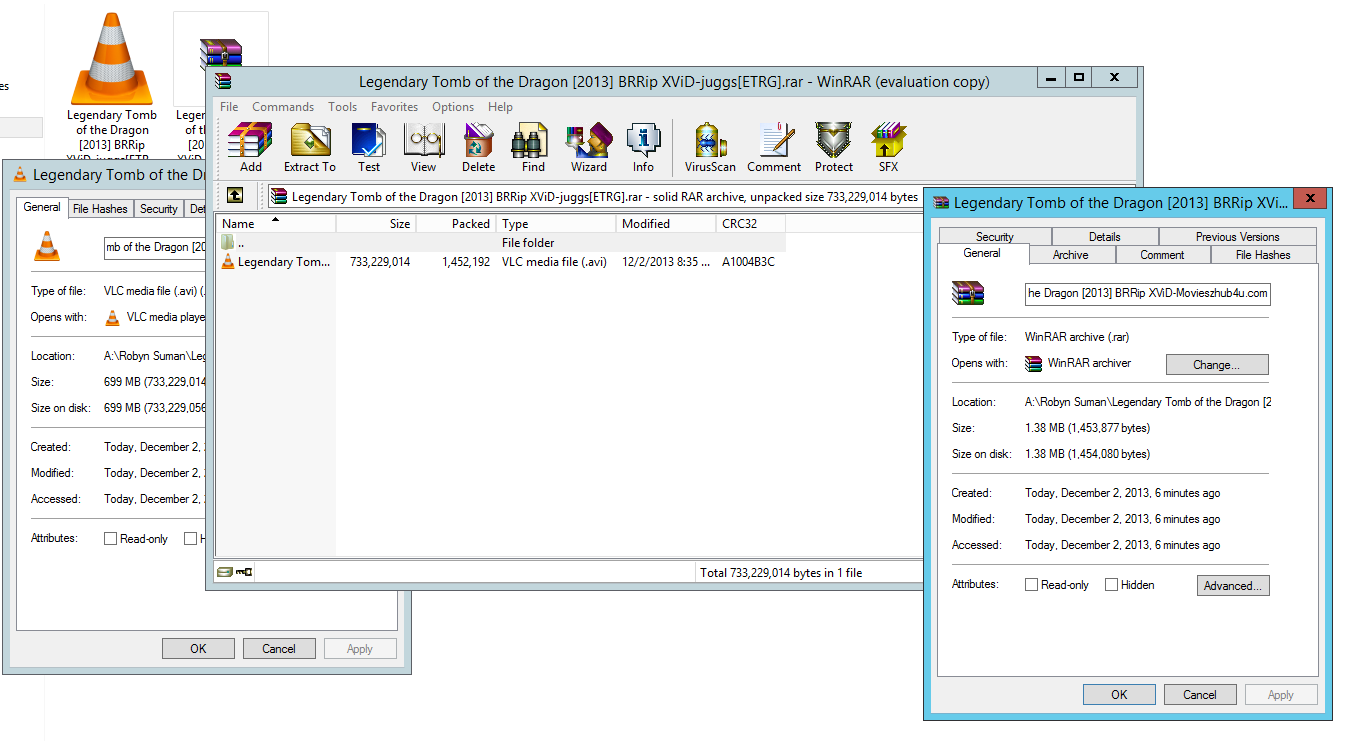Open Tools menu in WinRAR
This screenshot has height=741, width=1346.
[x=342, y=107]
